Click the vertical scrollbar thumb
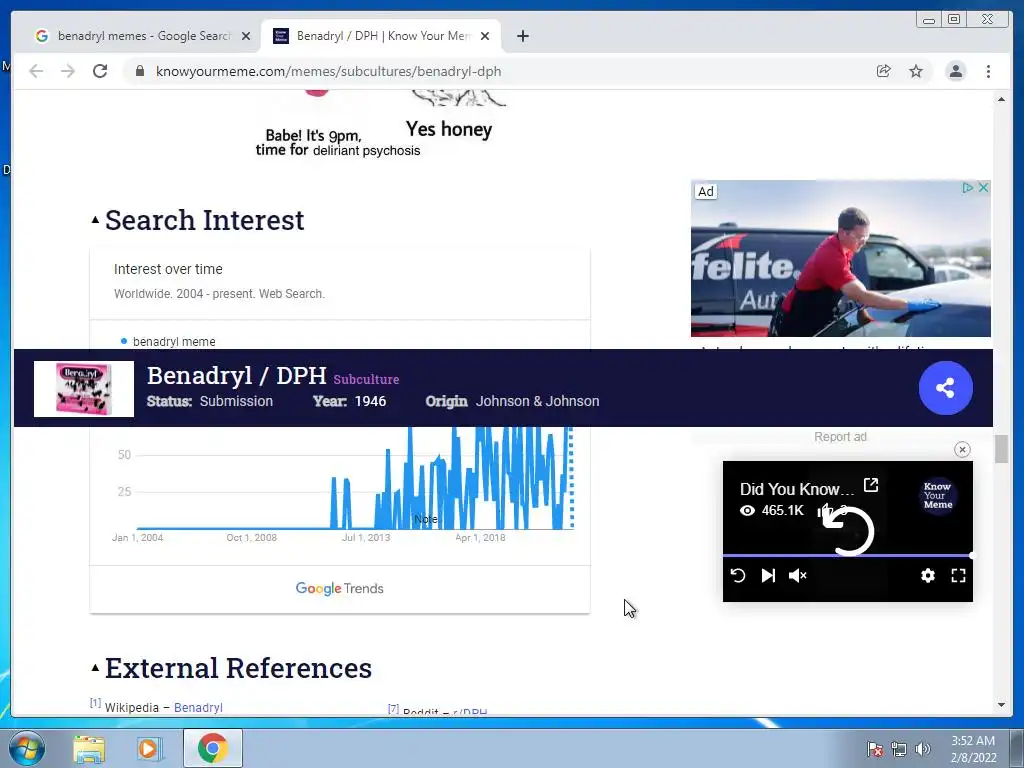Image resolution: width=1024 pixels, height=768 pixels. 1001,449
